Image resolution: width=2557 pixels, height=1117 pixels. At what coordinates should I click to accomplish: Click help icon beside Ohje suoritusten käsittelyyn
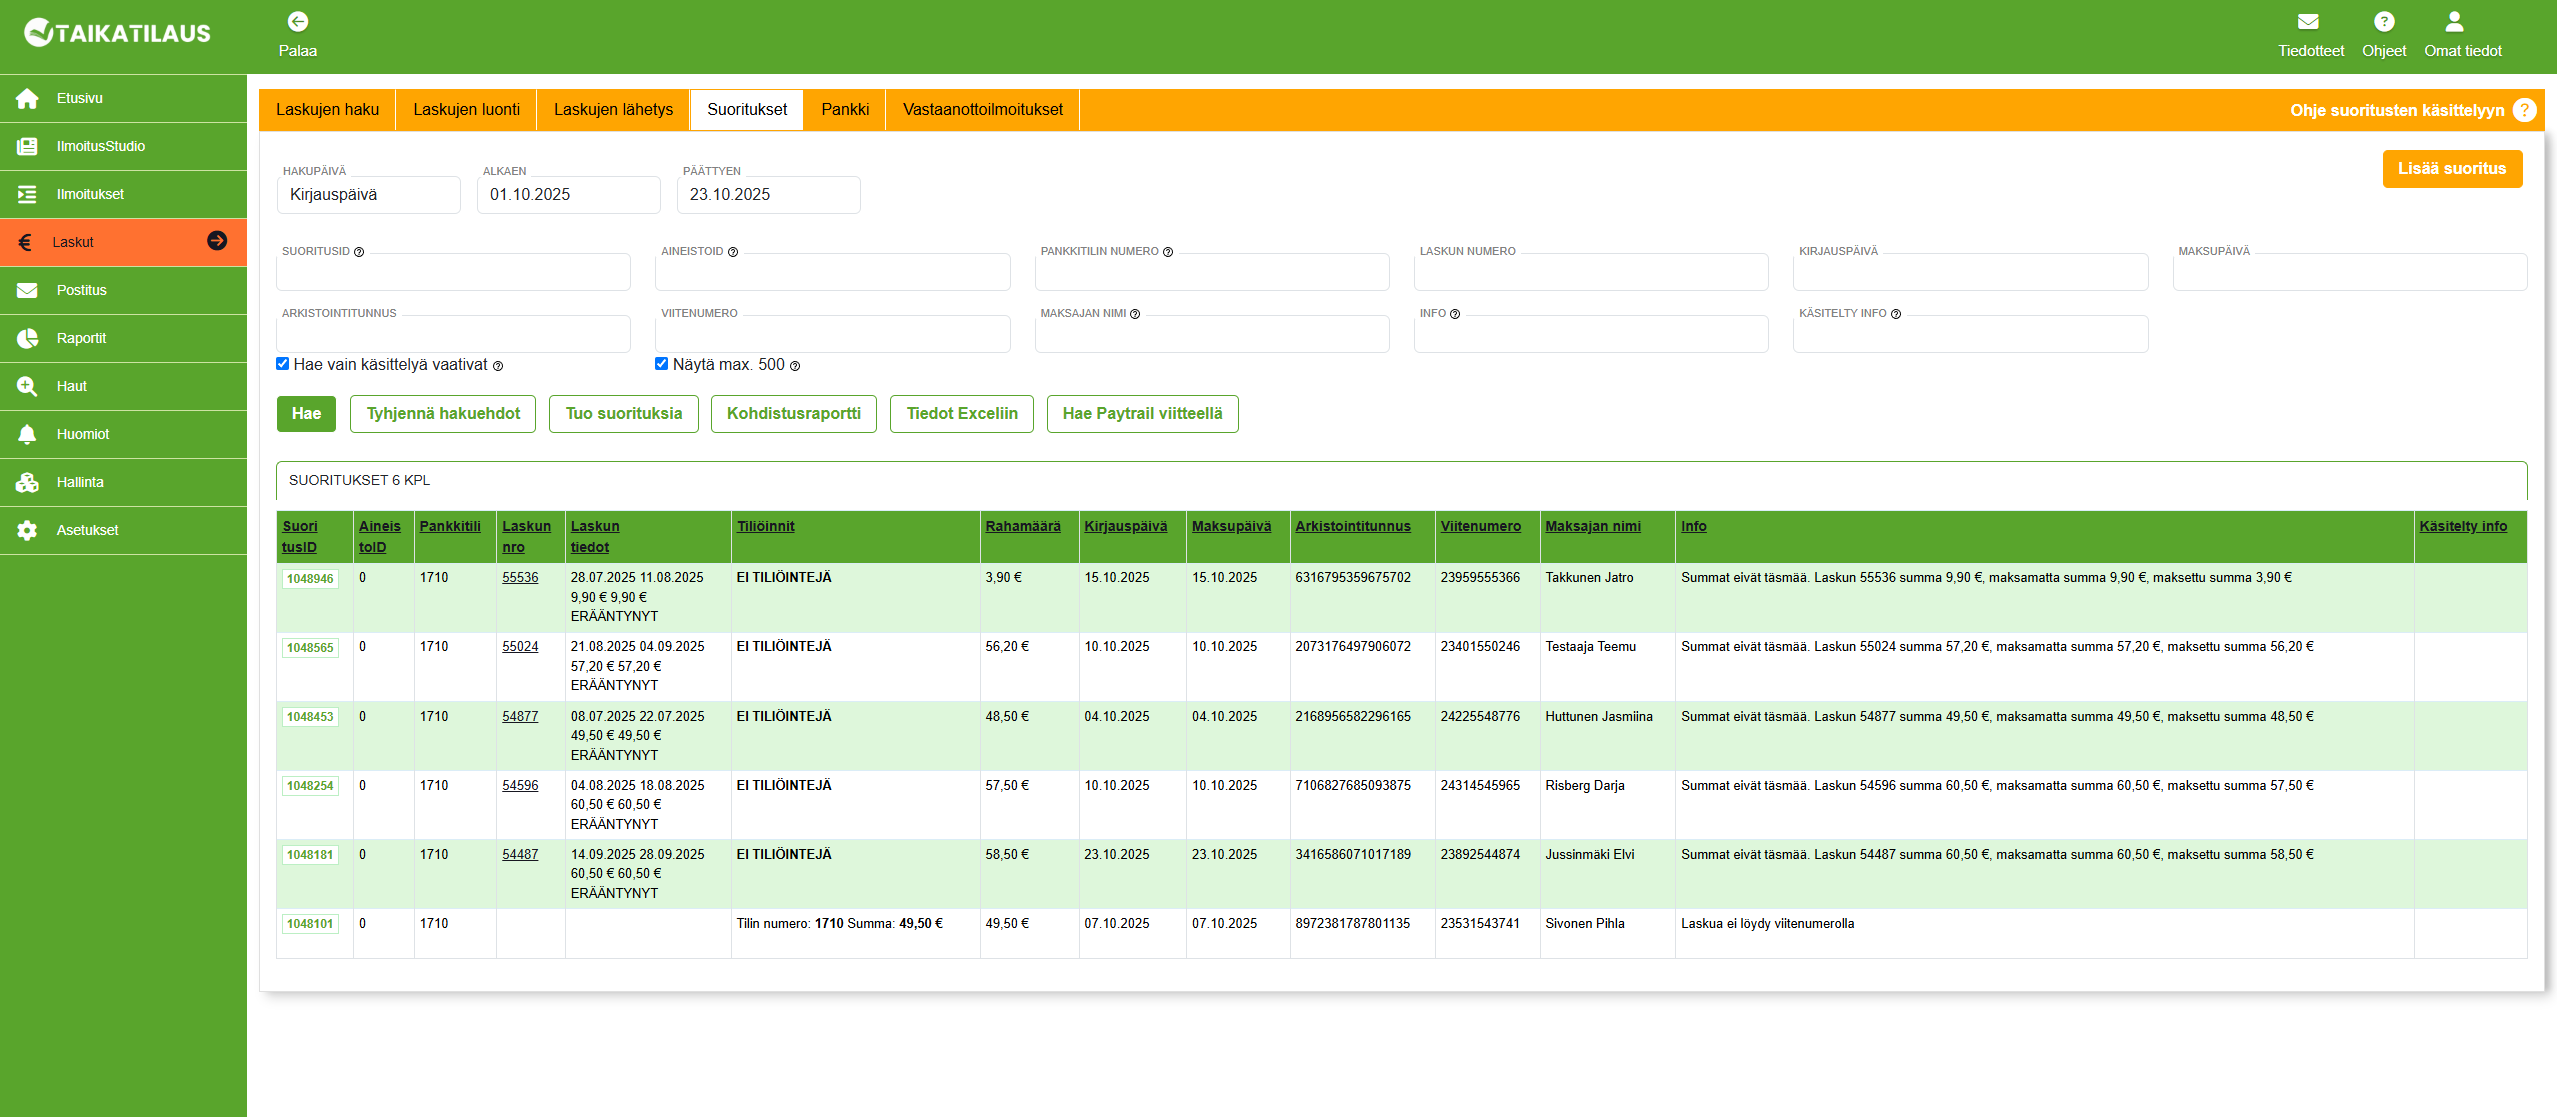pos(2524,110)
